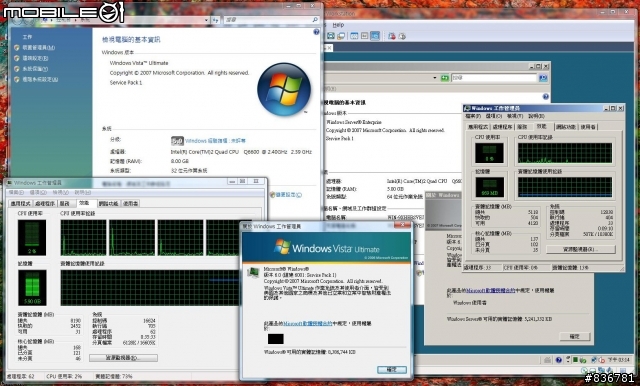This screenshot has width=640, height=386.
Task: Open Microsoft license terms link in guest About dialog
Action: (491, 291)
